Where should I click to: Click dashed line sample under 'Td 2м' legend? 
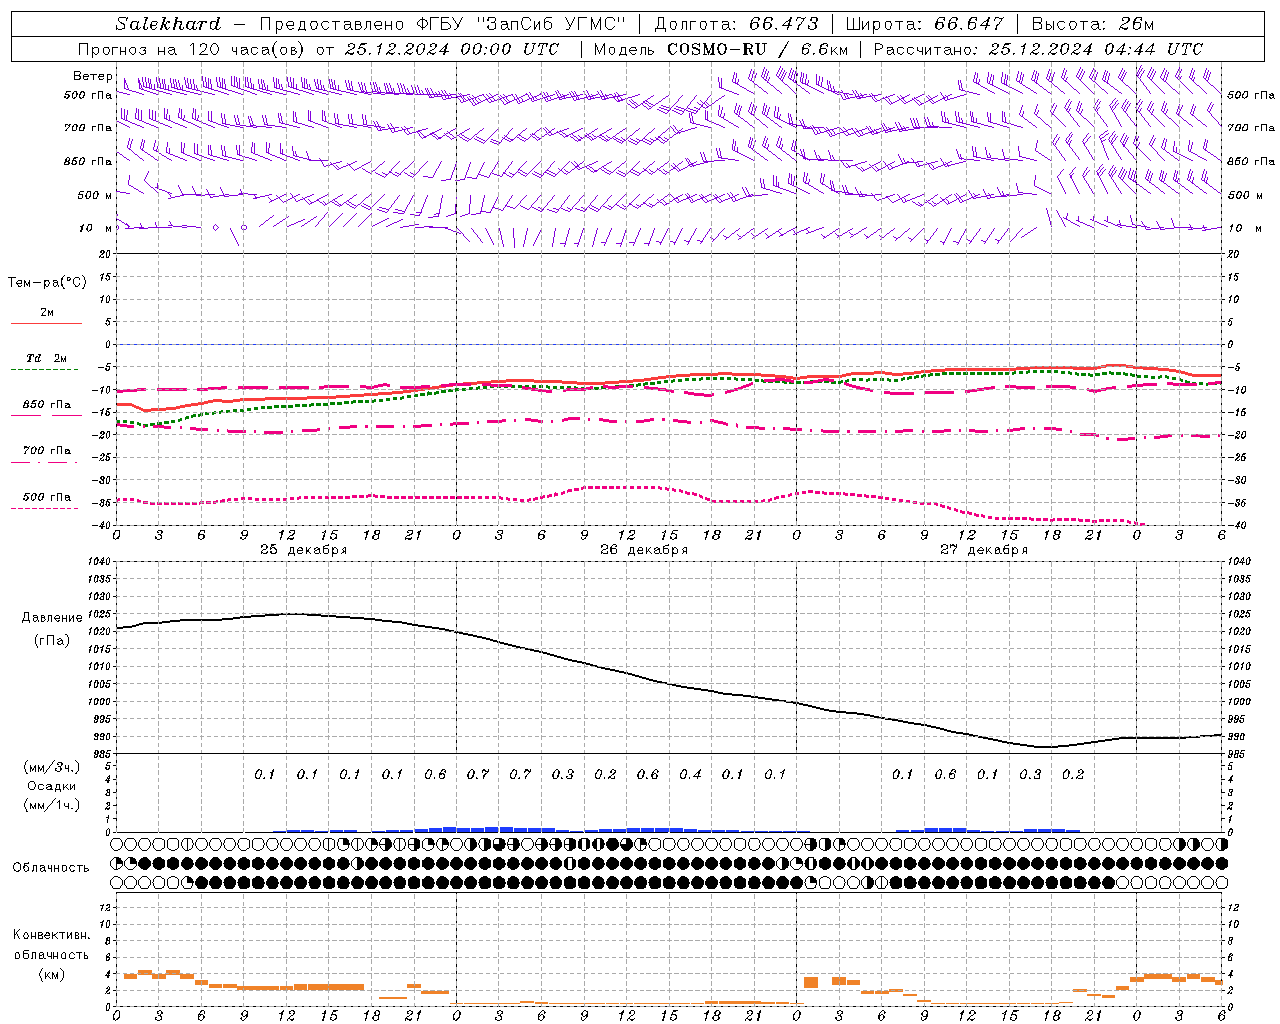[46, 370]
